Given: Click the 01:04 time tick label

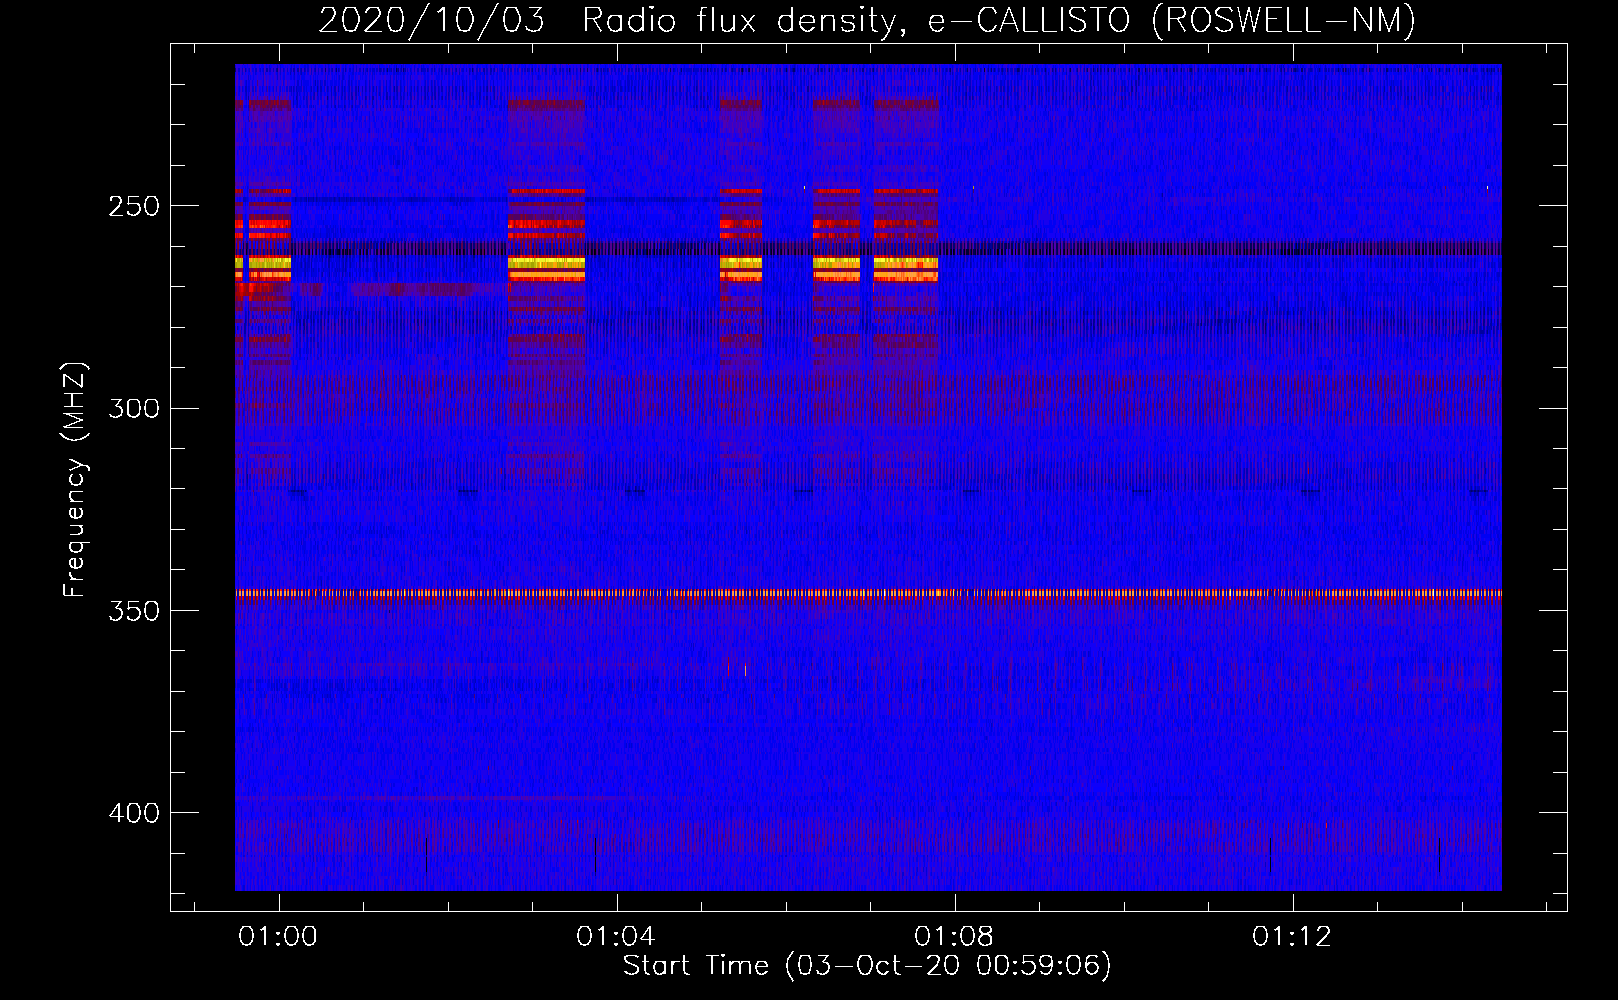Looking at the screenshot, I should 617,936.
